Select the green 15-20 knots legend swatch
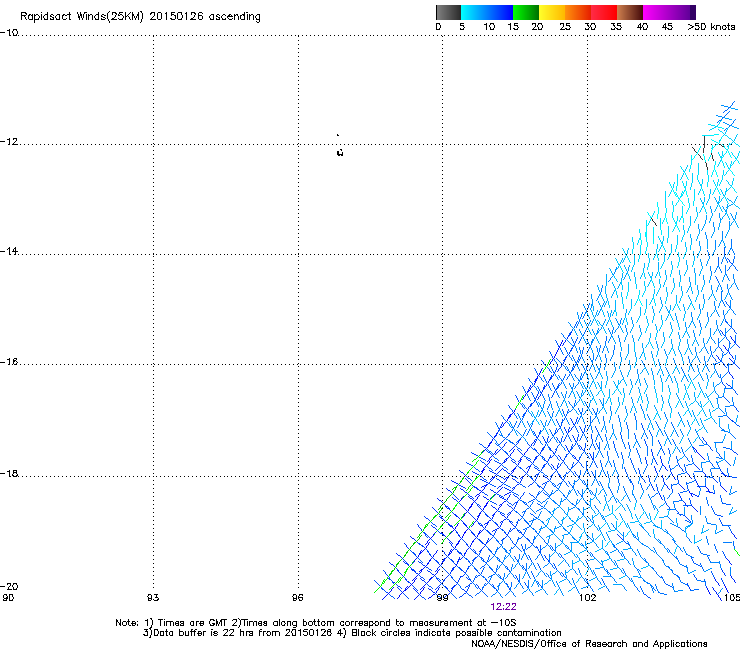Viewport: 740px width, 650px height. tap(526, 12)
